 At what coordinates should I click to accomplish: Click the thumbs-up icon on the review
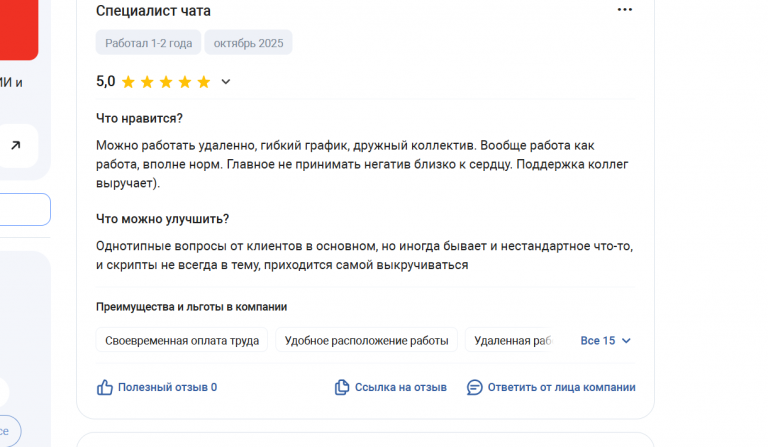pos(105,387)
